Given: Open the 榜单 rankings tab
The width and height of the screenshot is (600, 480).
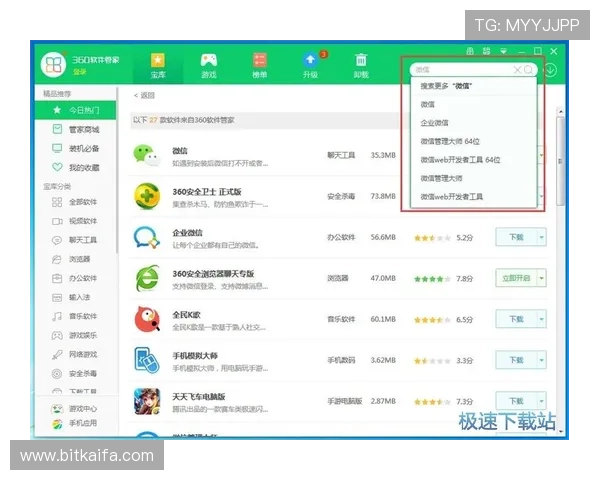Looking at the screenshot, I should pyautogui.click(x=259, y=66).
